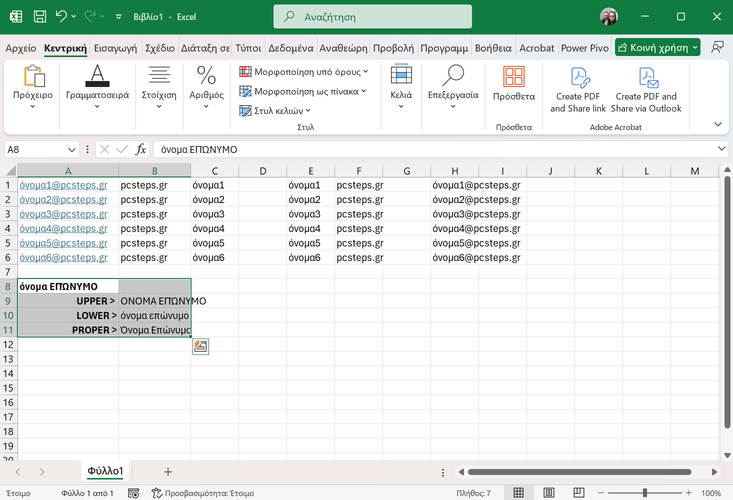Undo the last action
The height and width of the screenshot is (500, 733).
[62, 17]
